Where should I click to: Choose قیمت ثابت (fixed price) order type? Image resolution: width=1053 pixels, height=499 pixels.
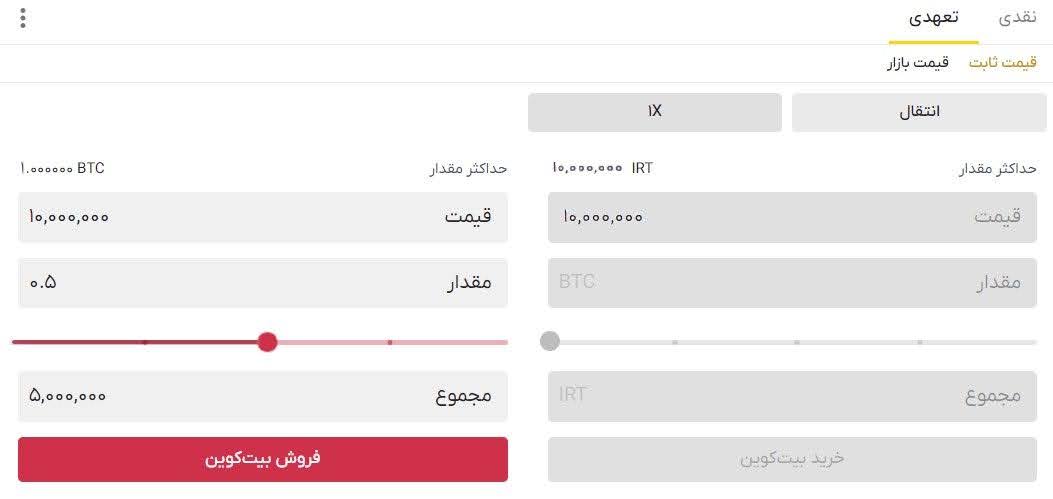coord(1002,63)
